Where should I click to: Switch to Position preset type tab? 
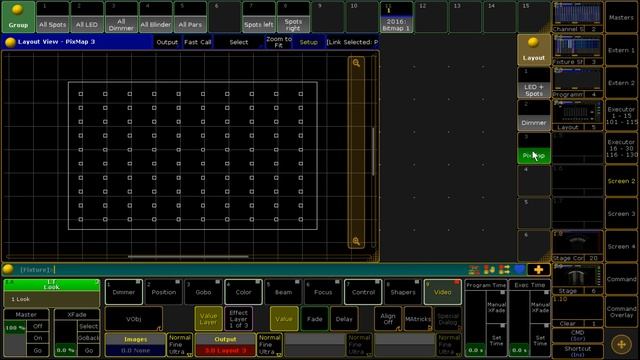(x=164, y=292)
